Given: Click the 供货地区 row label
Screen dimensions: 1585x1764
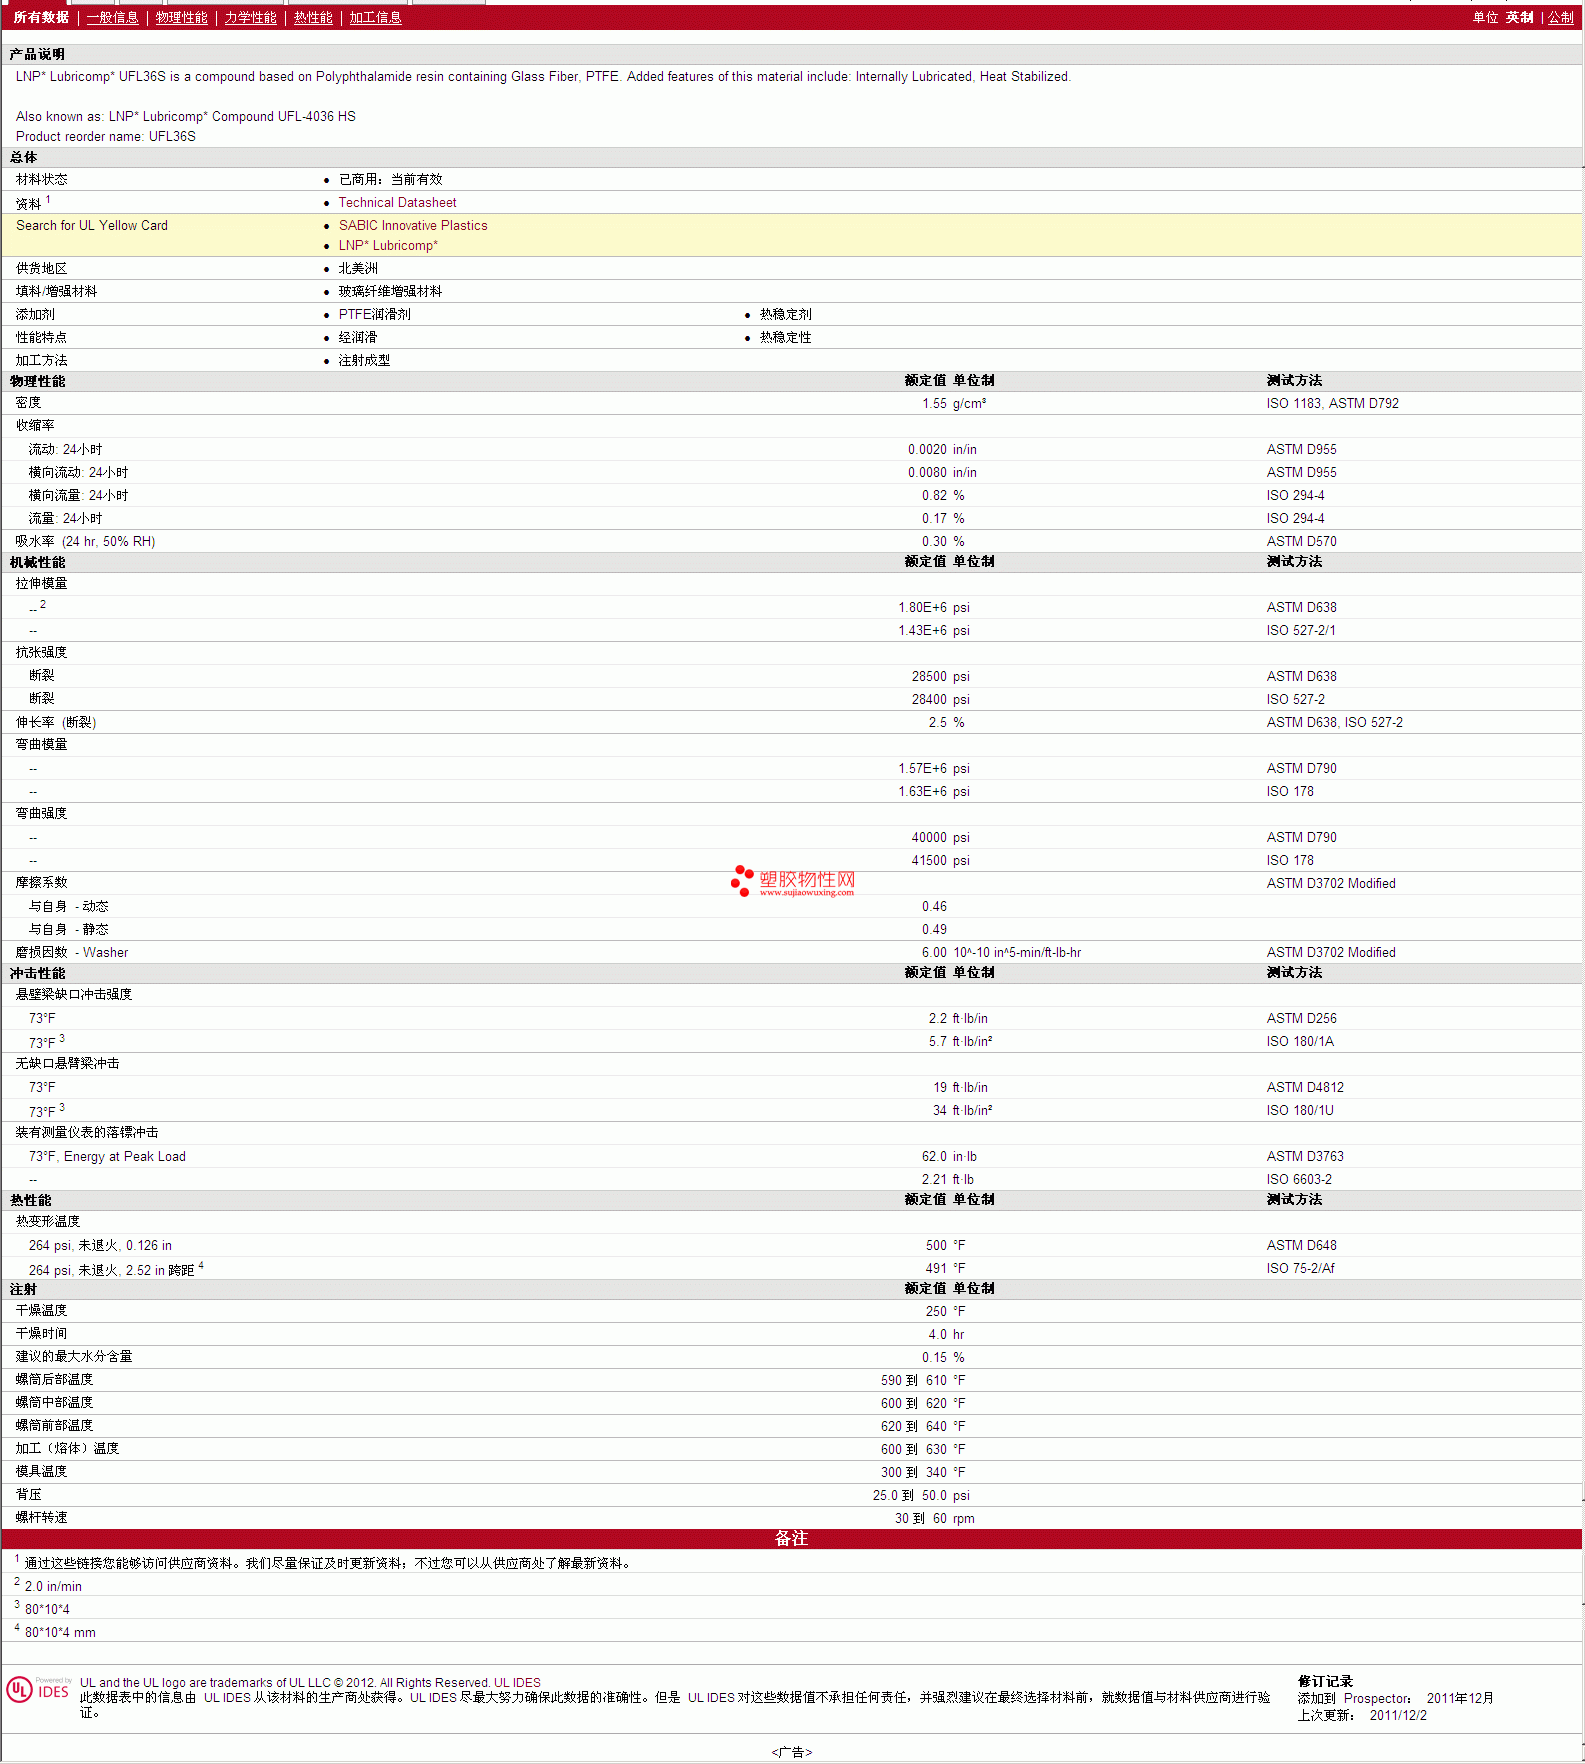Looking at the screenshot, I should pyautogui.click(x=42, y=269).
